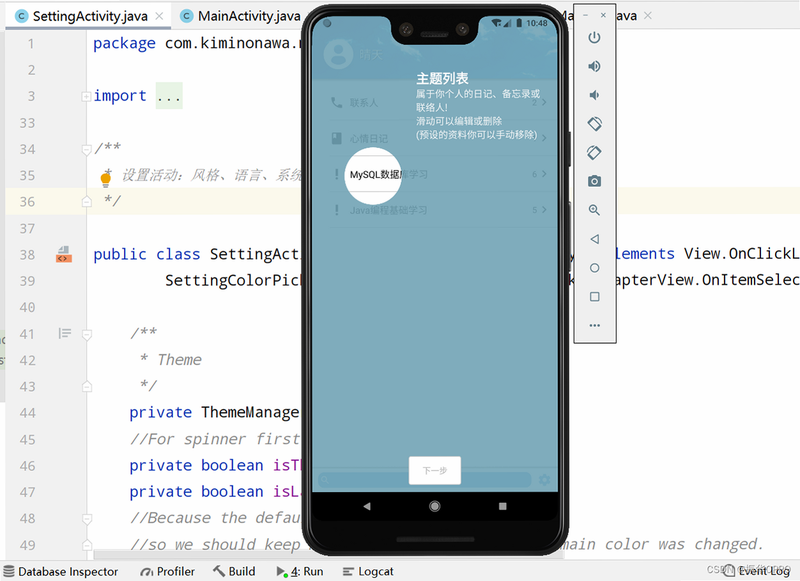The width and height of the screenshot is (800, 581).
Task: Tap the phone screen's home navigation circle
Action: [x=435, y=506]
